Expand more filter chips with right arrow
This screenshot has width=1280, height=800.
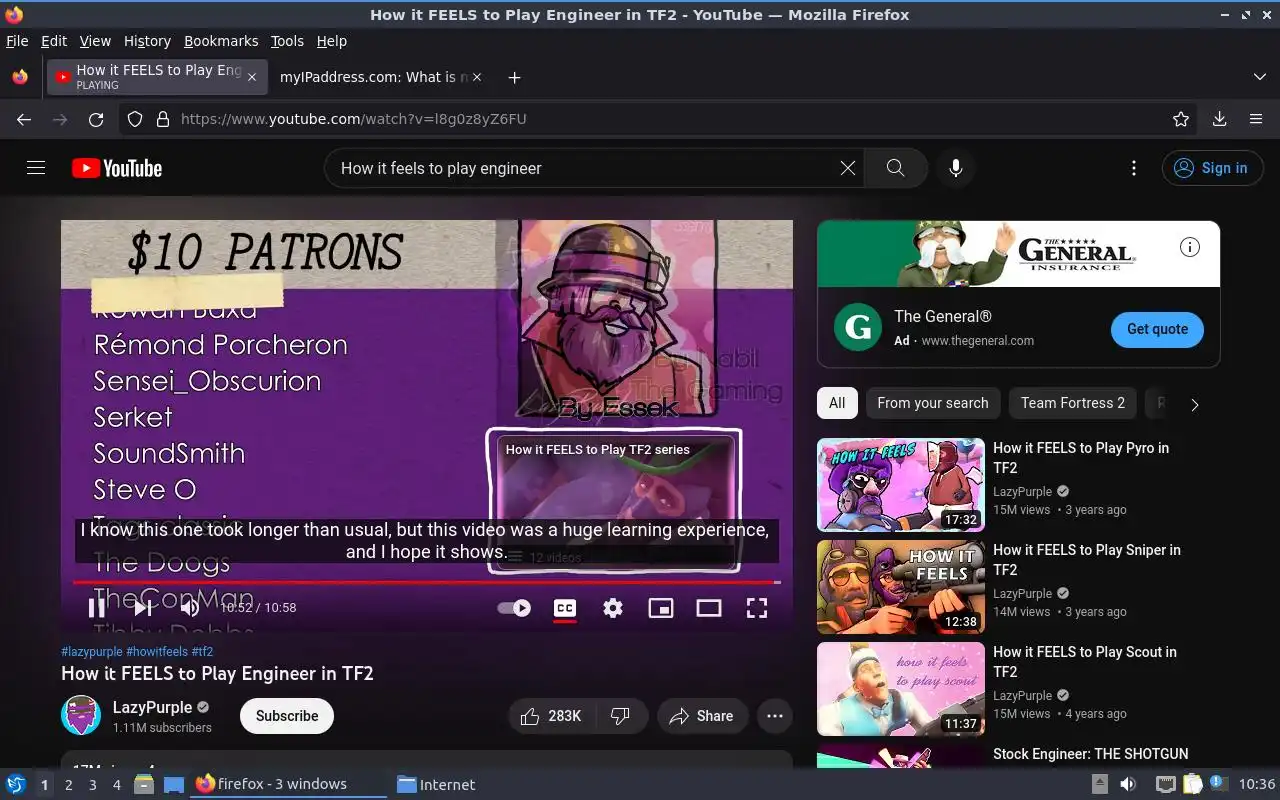(1194, 404)
